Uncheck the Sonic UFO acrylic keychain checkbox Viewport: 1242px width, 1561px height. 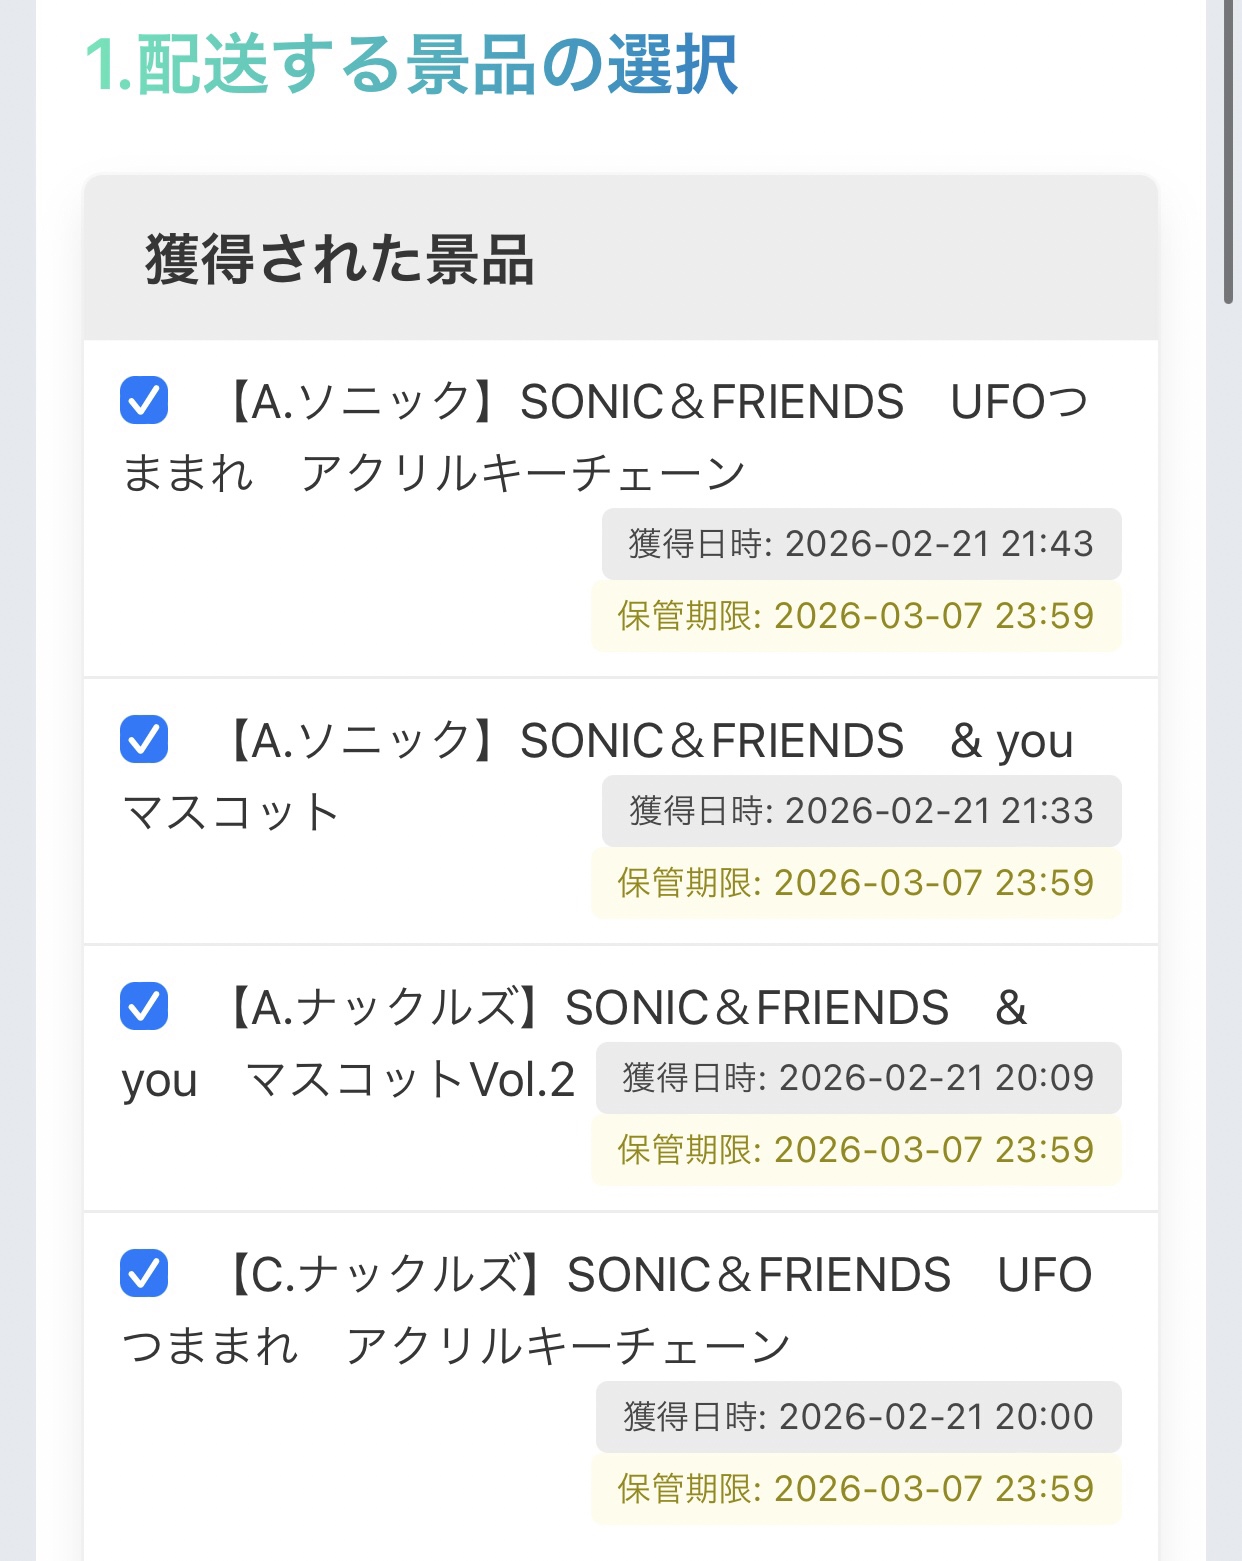click(x=144, y=401)
